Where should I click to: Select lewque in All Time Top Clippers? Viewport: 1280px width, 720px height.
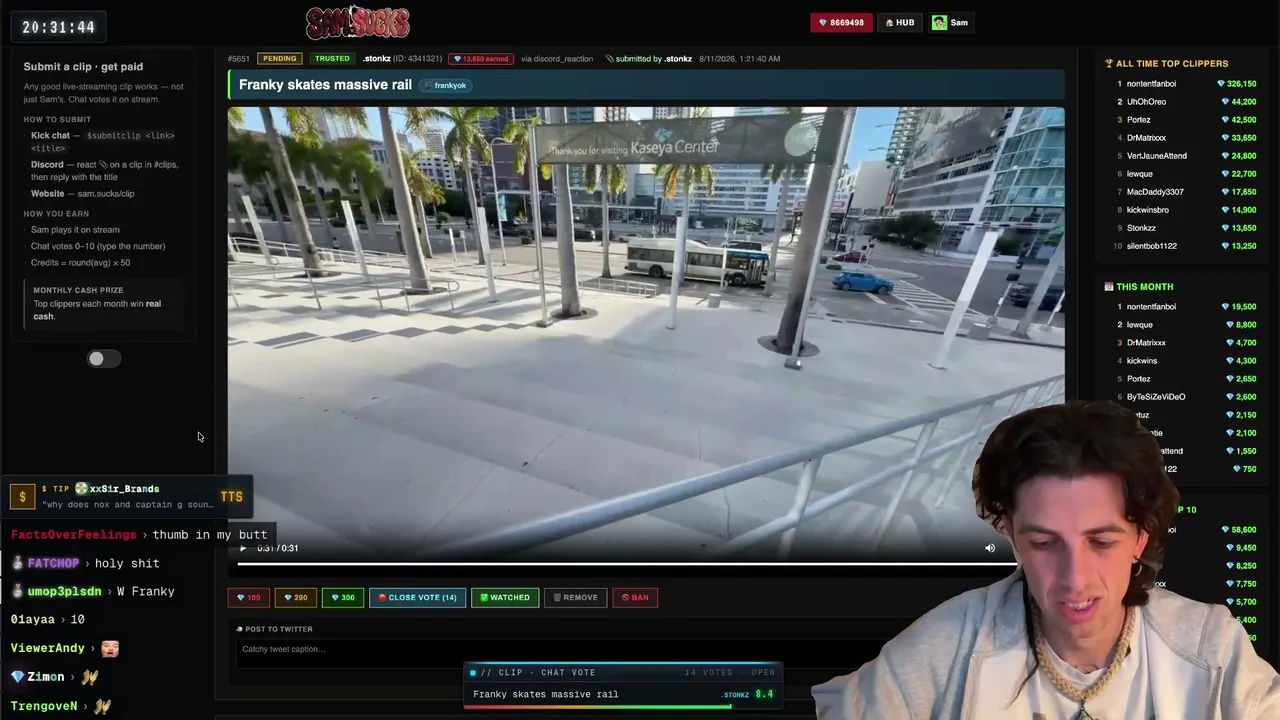coord(1140,174)
